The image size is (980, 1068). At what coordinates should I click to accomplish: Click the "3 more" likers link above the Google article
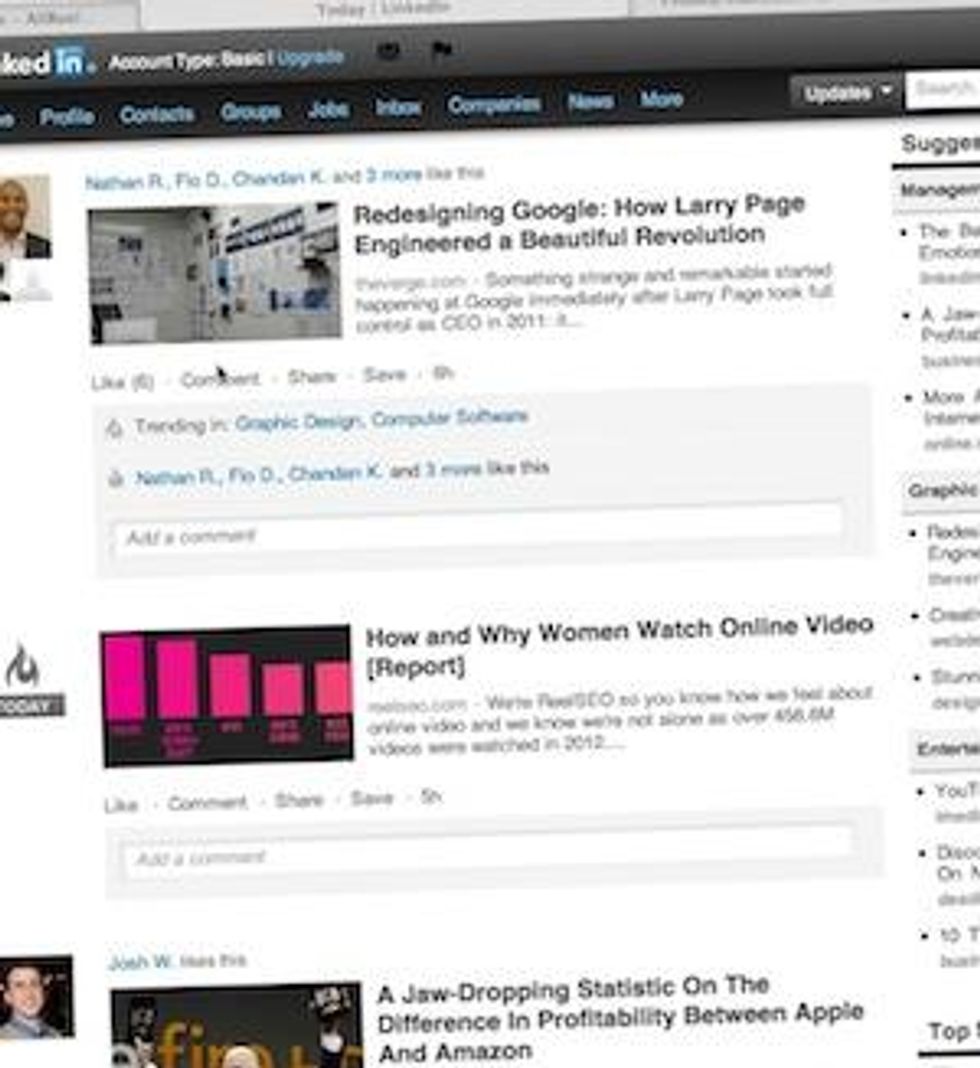[394, 175]
